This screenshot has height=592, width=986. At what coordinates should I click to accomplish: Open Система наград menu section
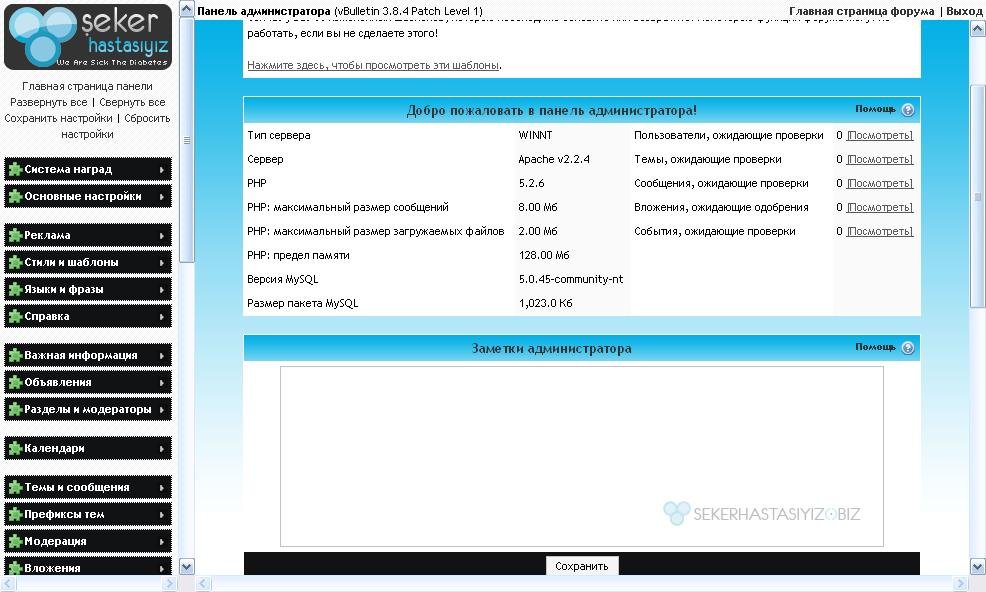(88, 169)
